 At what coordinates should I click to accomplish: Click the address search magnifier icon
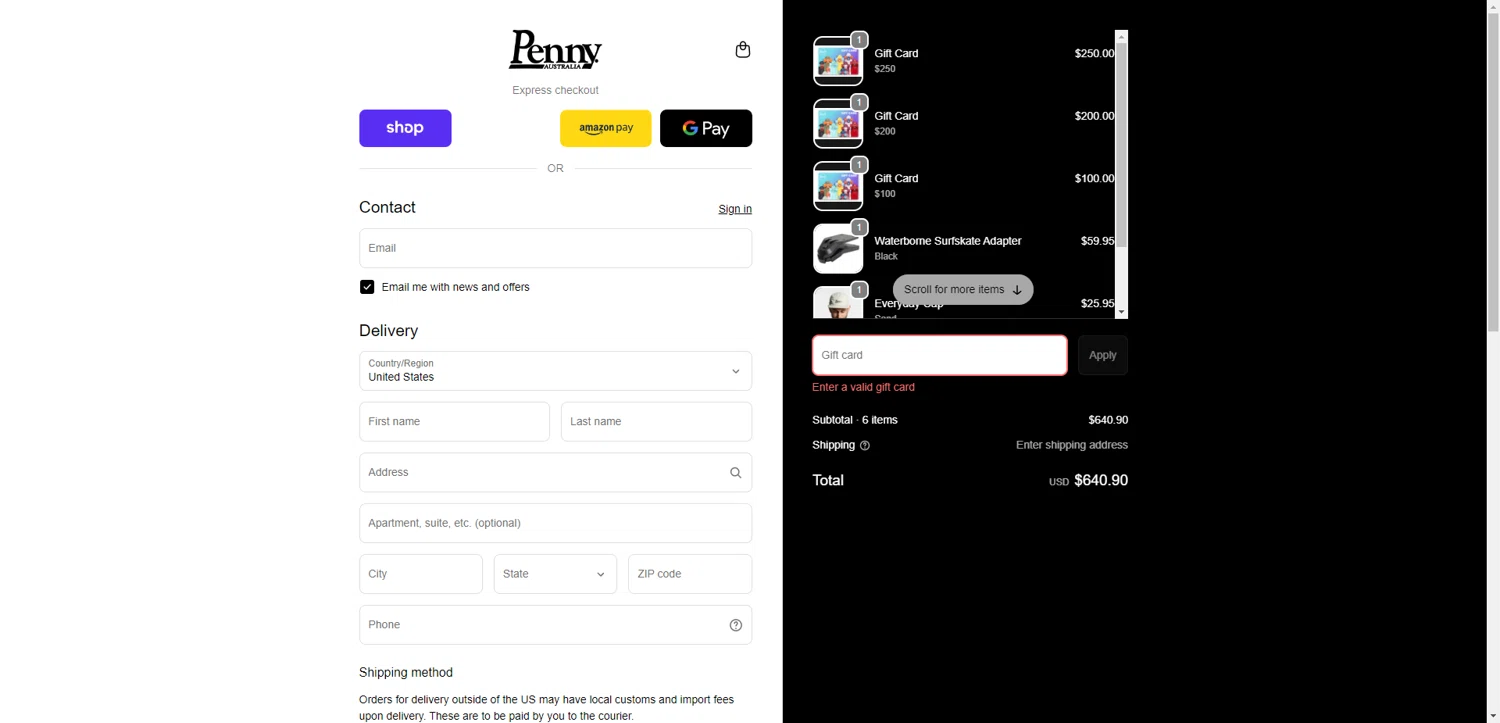tap(736, 473)
